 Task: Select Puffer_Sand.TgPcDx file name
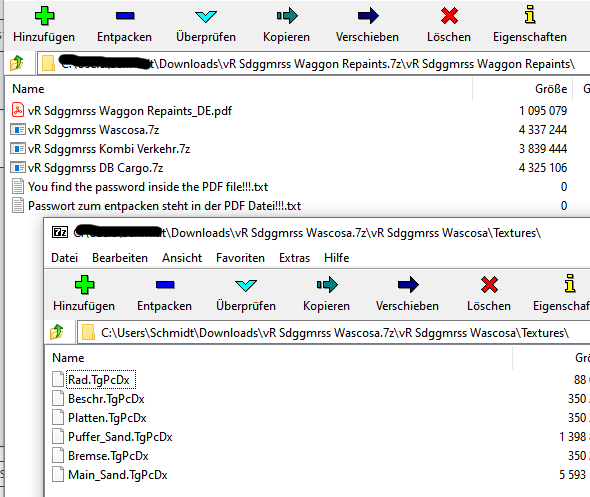tap(120, 437)
